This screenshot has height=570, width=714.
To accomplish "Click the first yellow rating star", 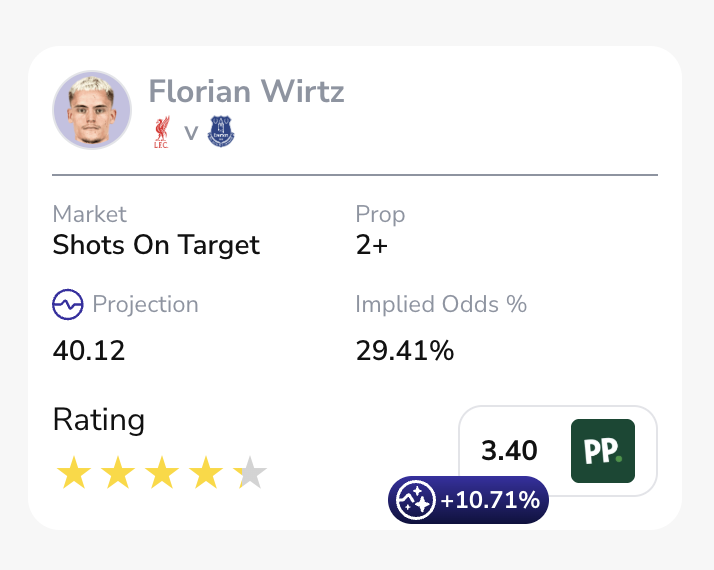I will [73, 473].
